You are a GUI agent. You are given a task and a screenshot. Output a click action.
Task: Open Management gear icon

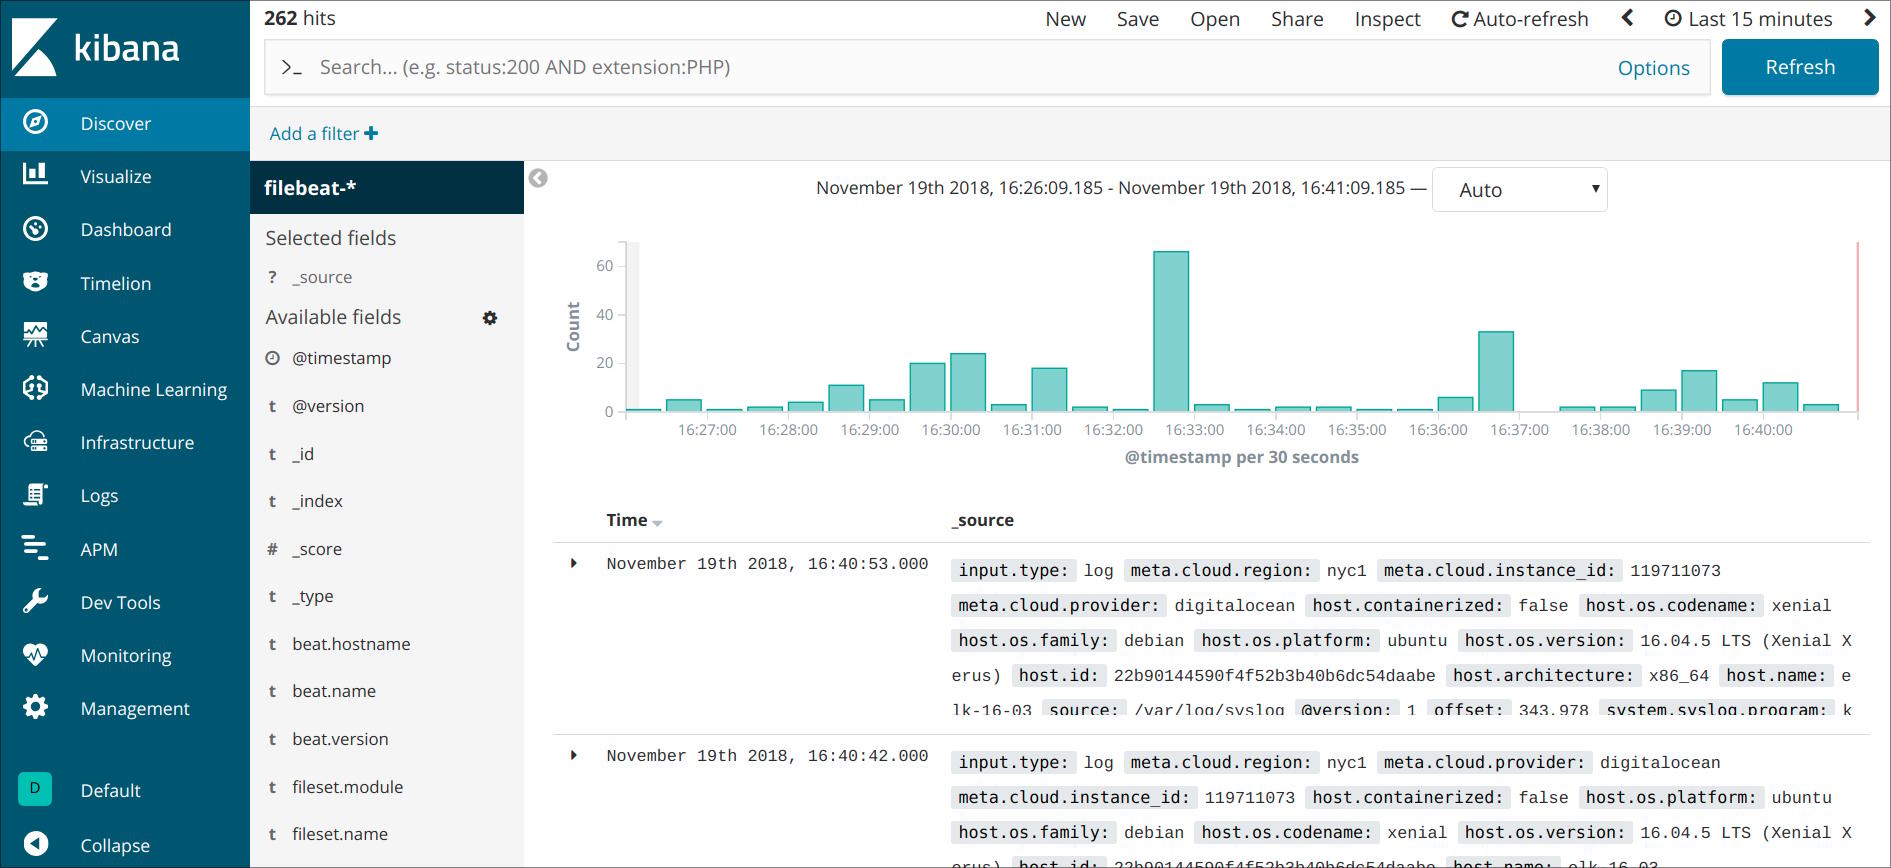tap(35, 707)
